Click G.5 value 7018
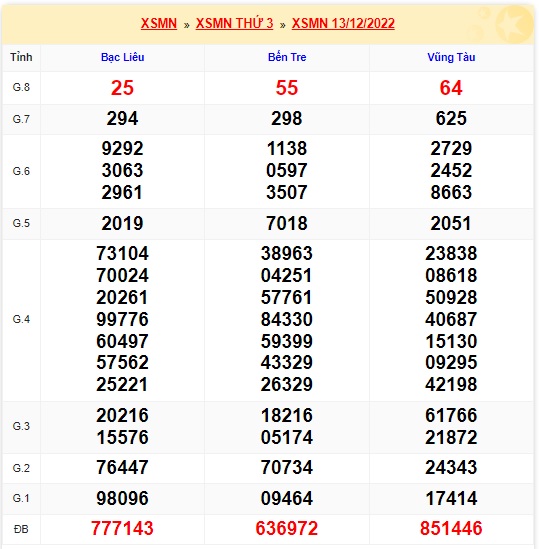 click(x=287, y=223)
